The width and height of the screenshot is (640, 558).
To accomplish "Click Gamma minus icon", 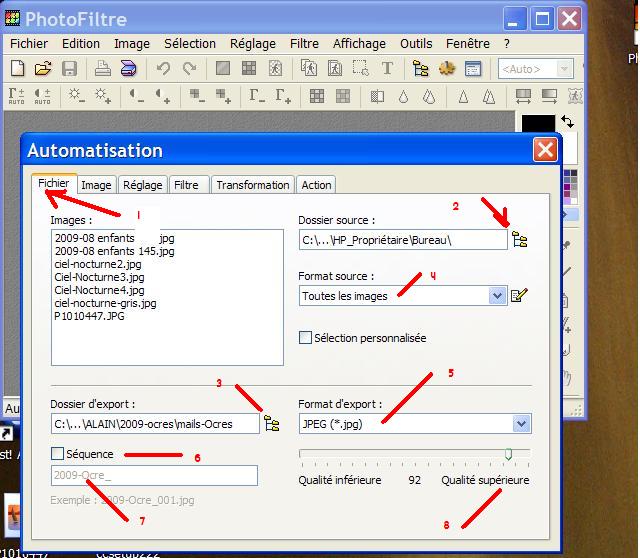I will (257, 96).
